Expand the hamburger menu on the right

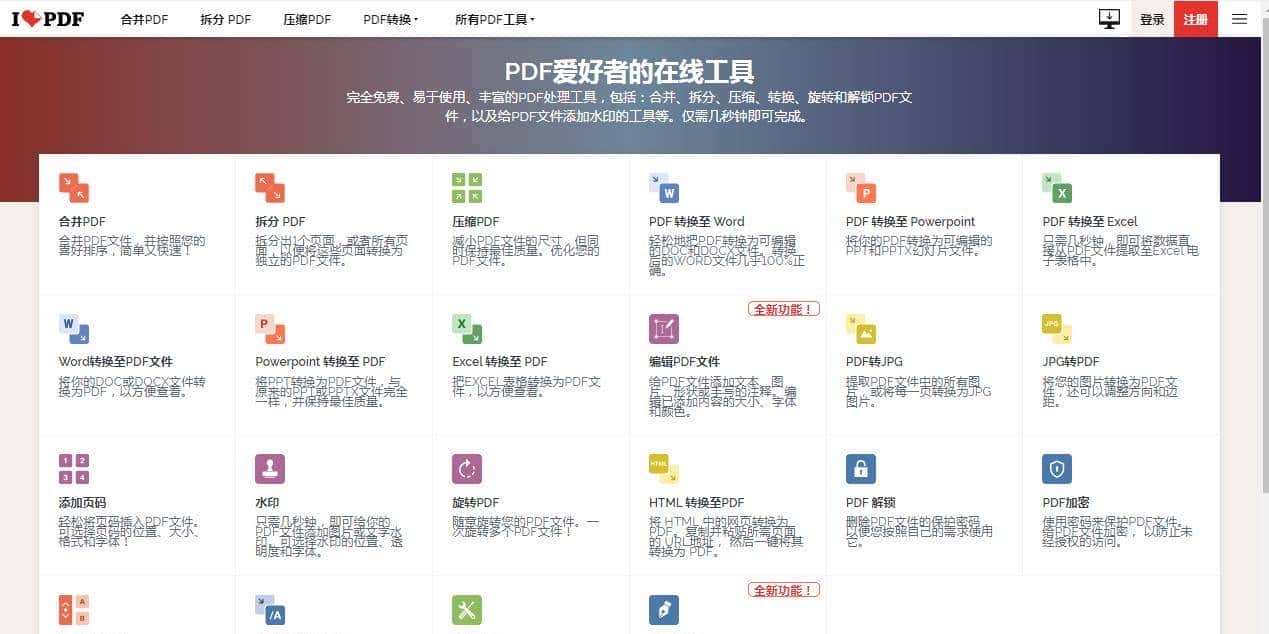(1239, 18)
